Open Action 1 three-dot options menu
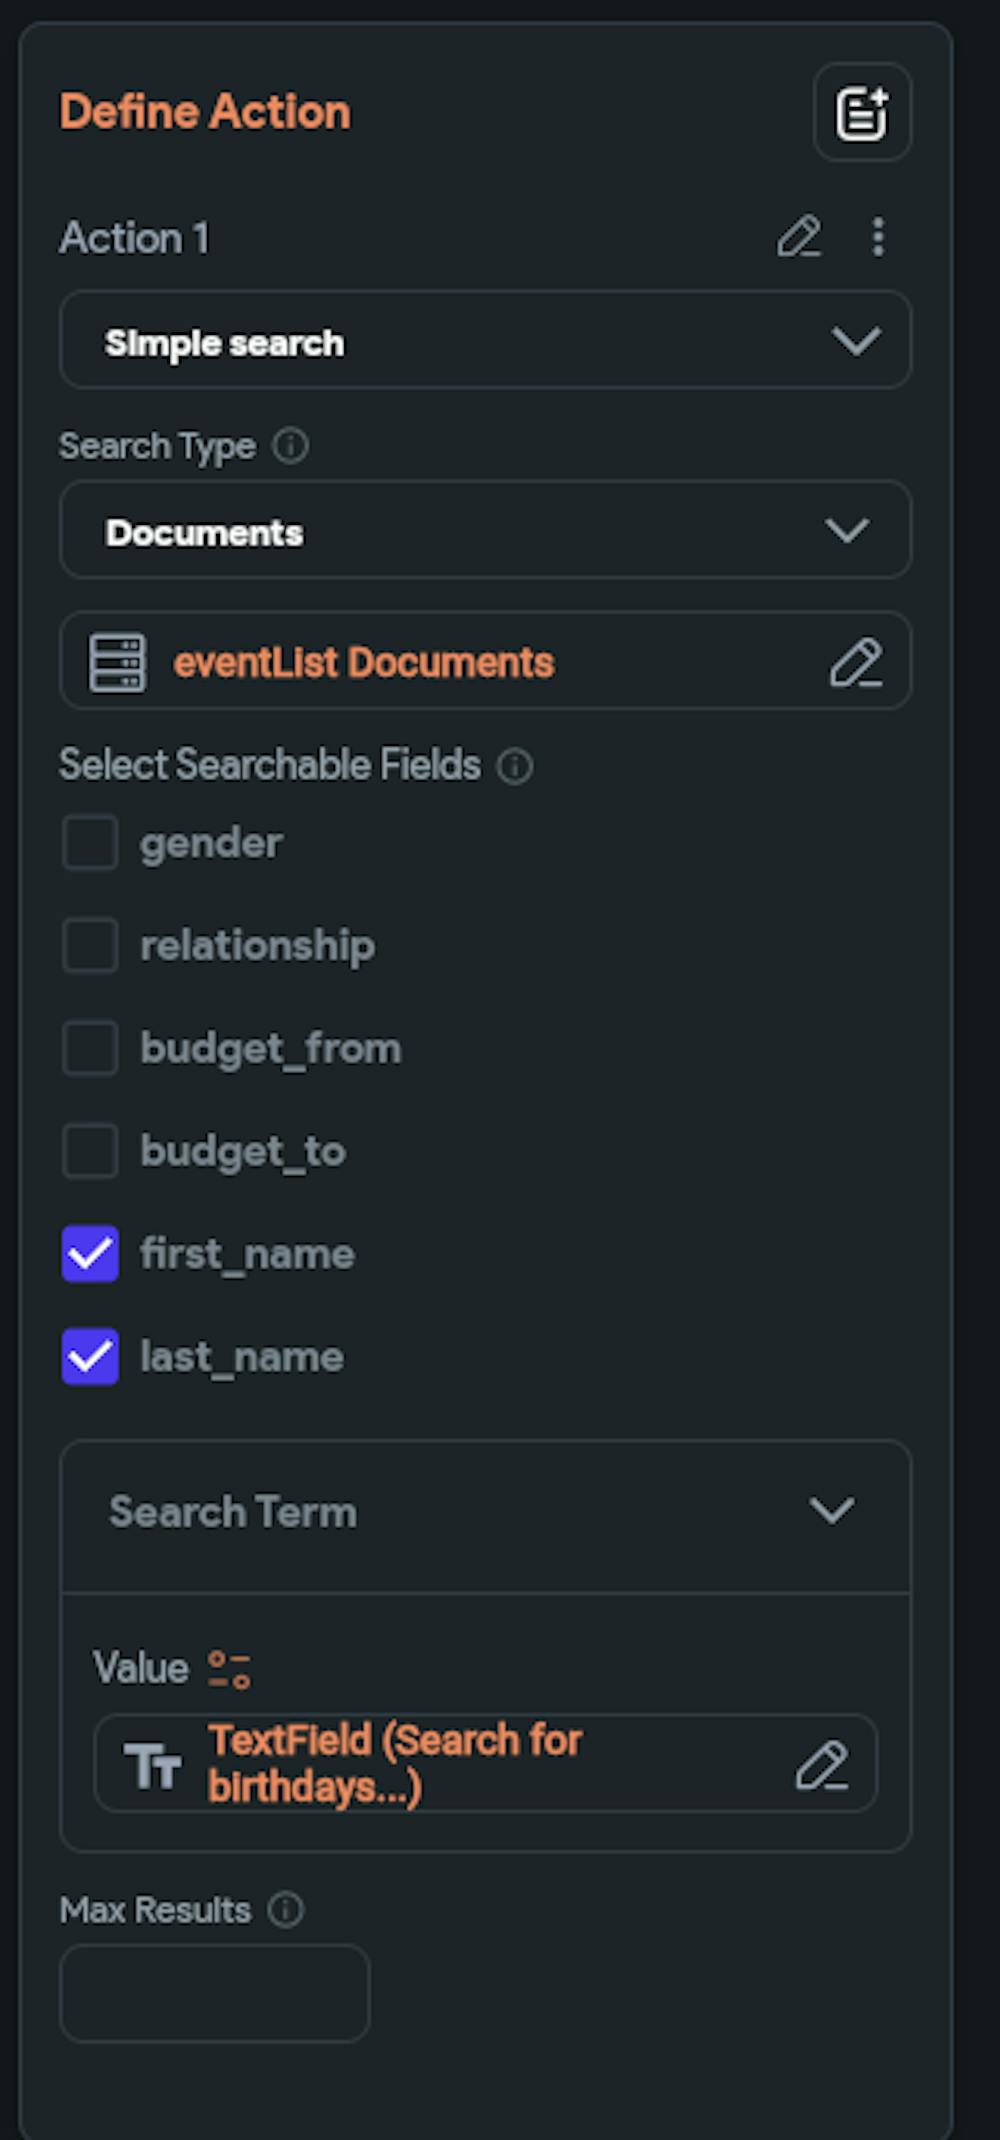1000x2140 pixels. point(878,237)
